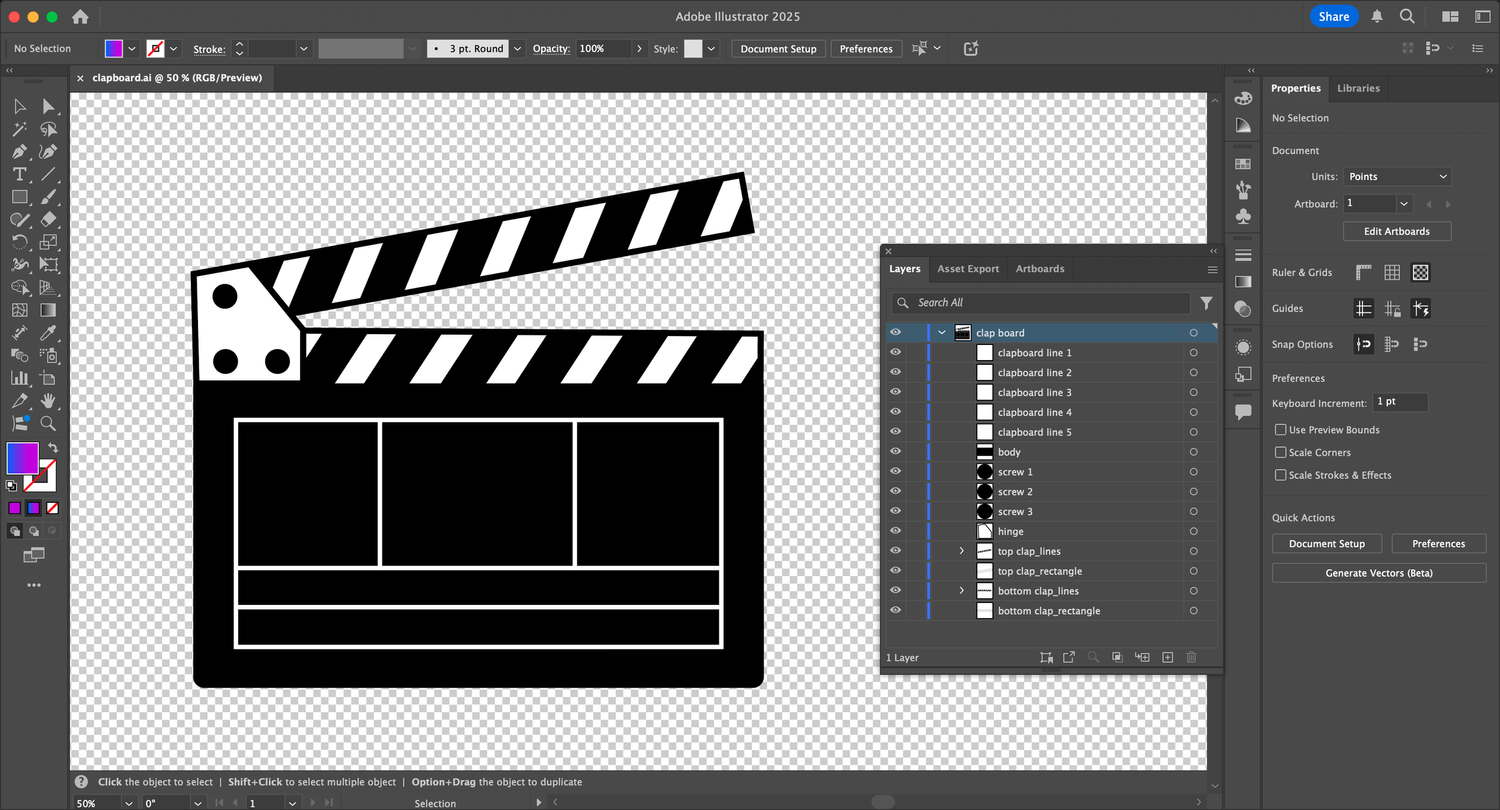
Task: Swap fill and stroke colors
Action: [53, 448]
